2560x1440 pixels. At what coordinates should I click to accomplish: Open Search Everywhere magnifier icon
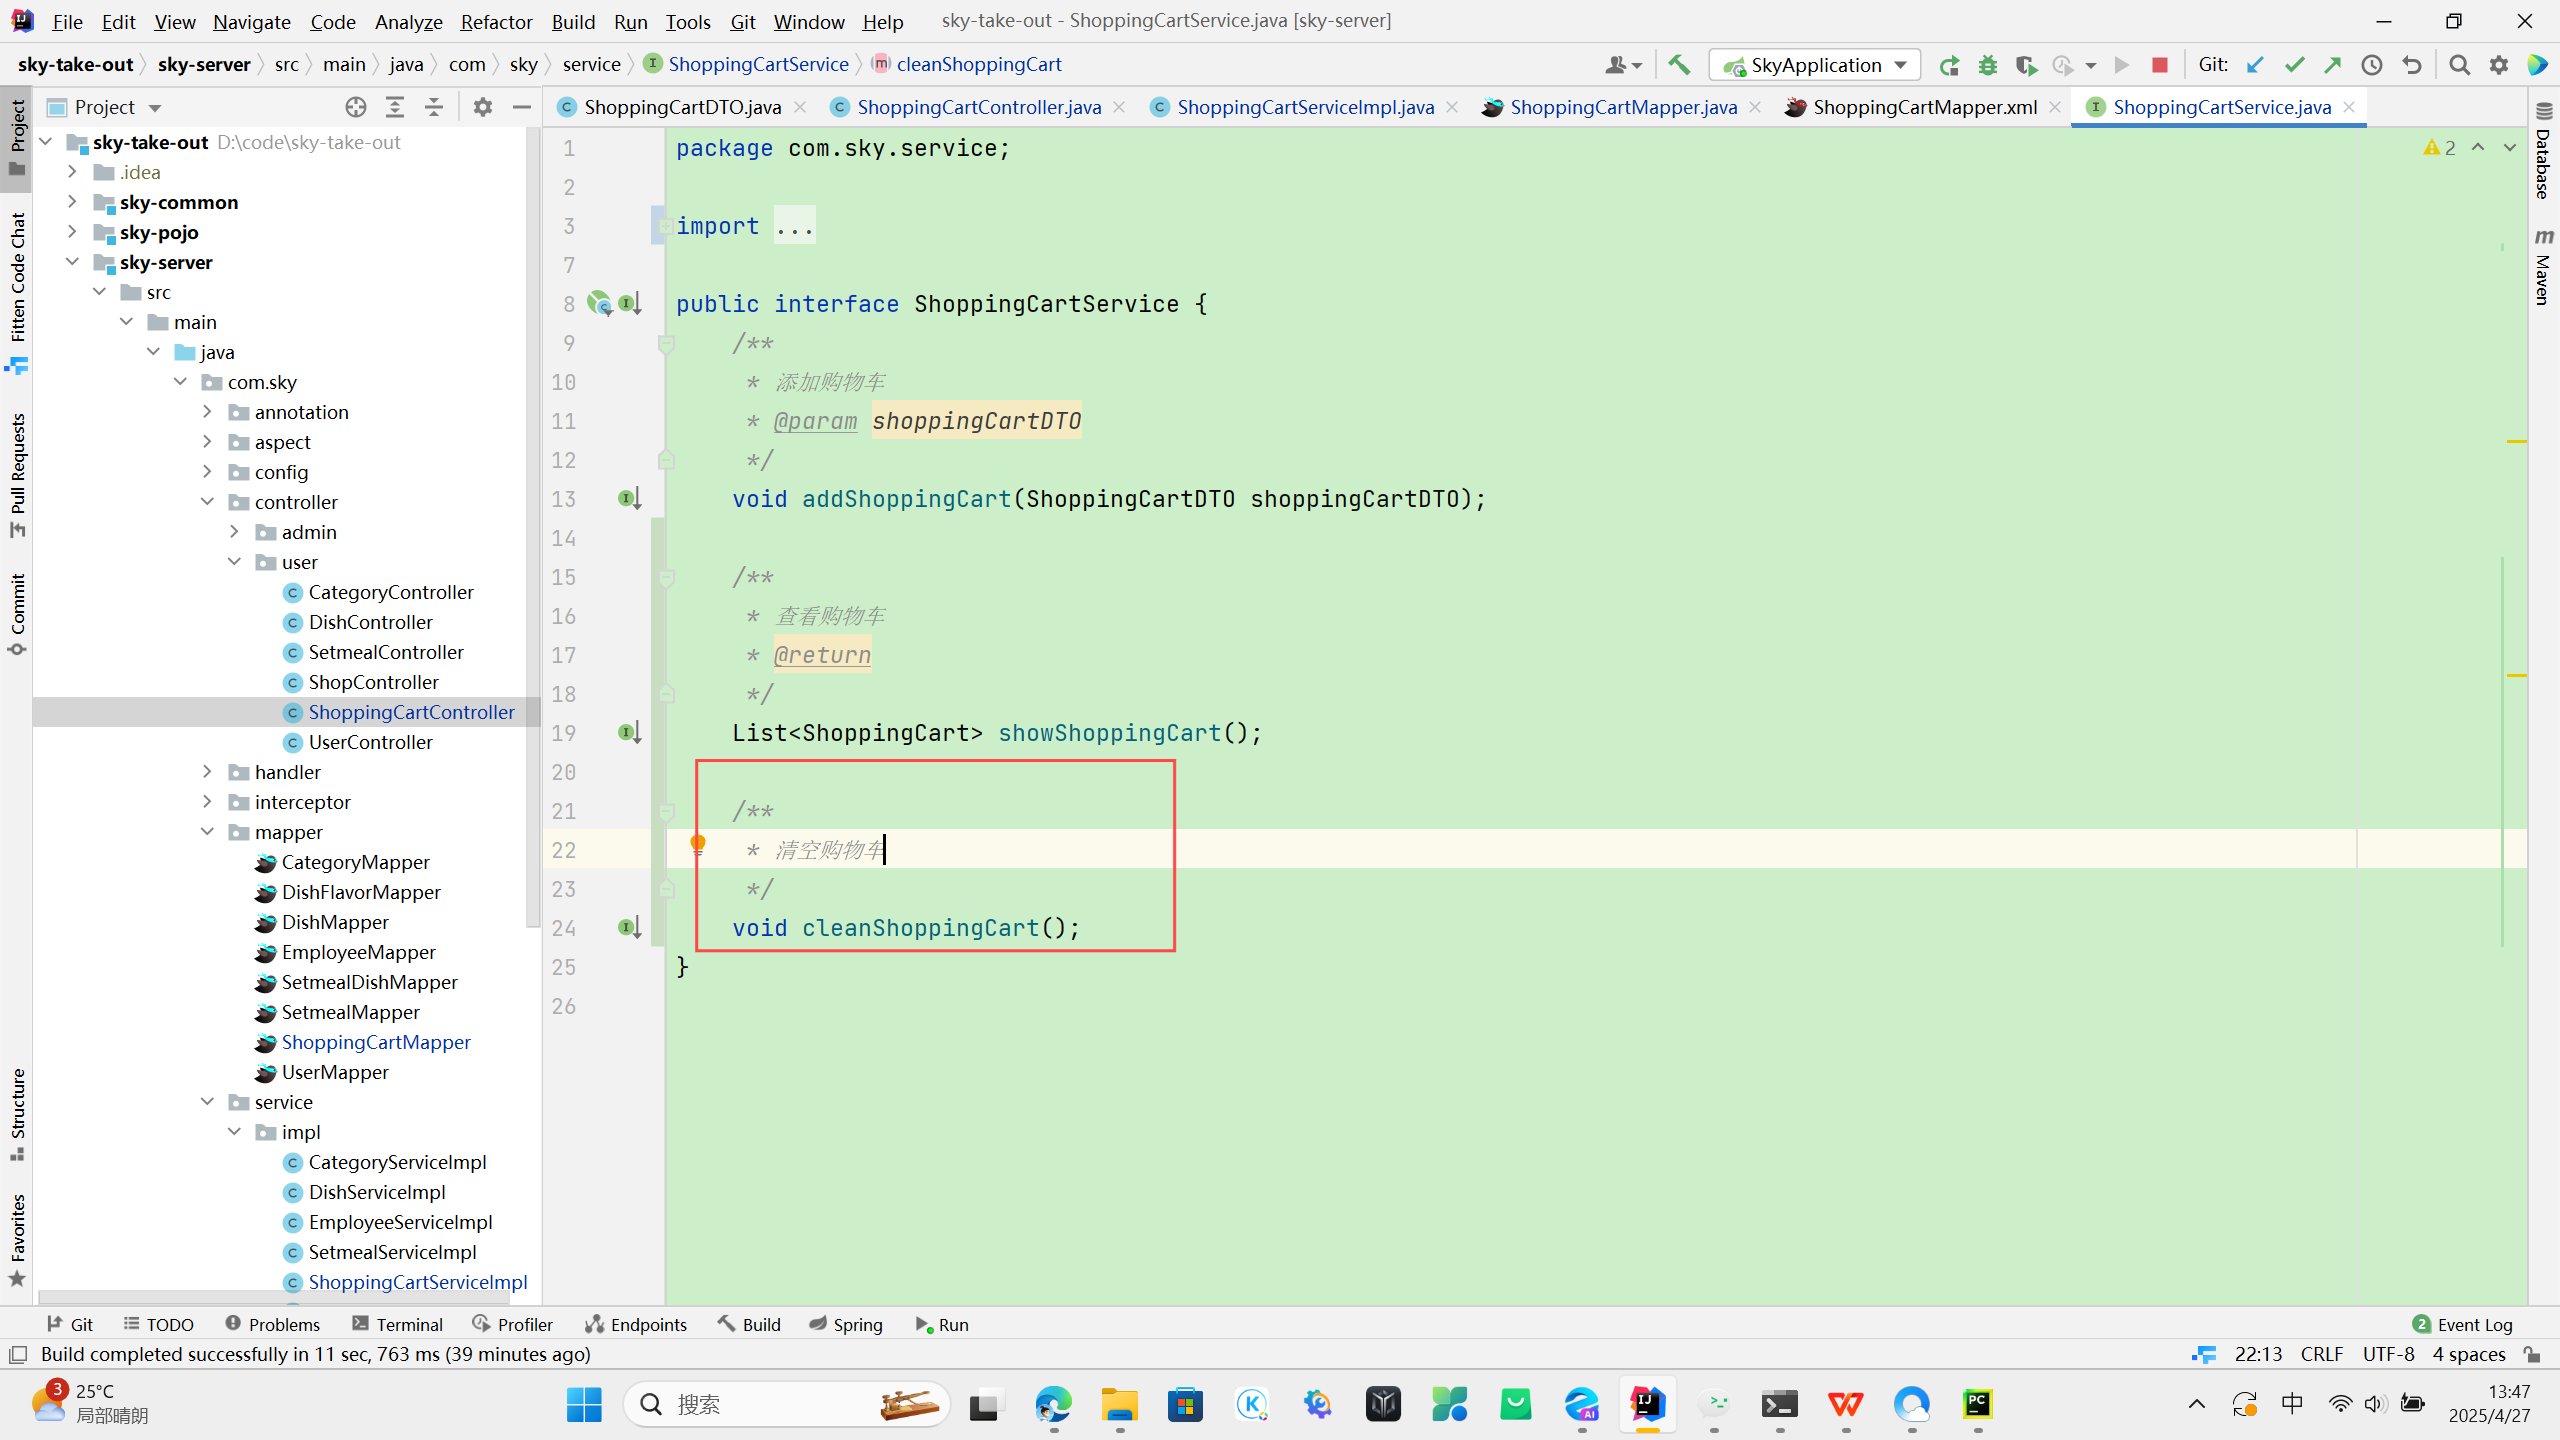(x=2460, y=65)
